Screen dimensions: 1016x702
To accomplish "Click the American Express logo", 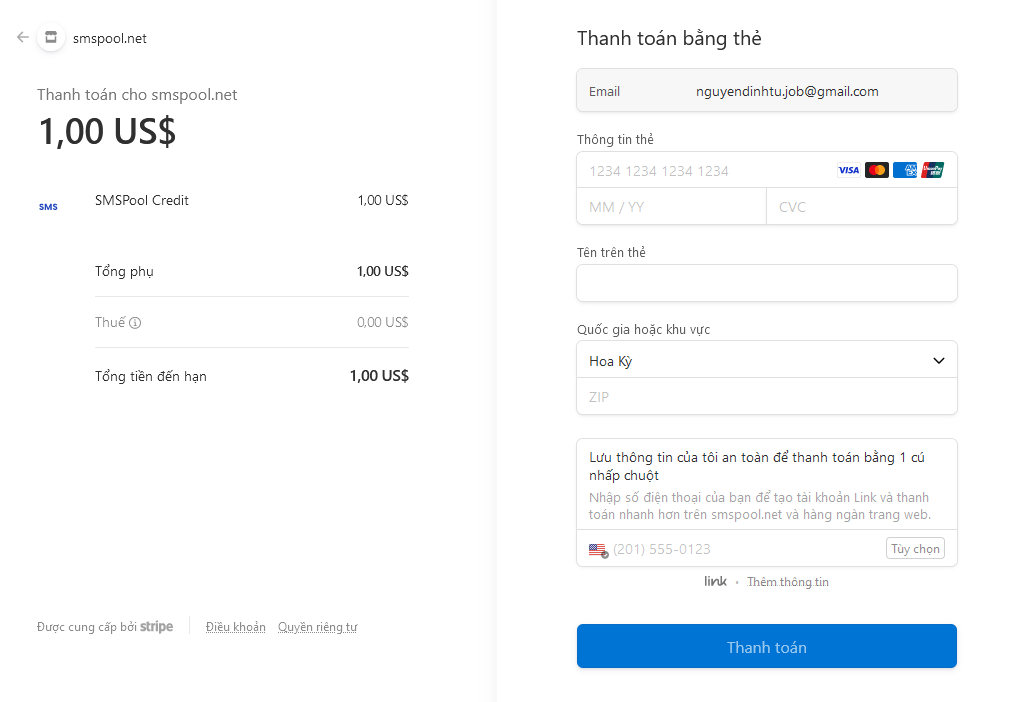I will tap(905, 170).
